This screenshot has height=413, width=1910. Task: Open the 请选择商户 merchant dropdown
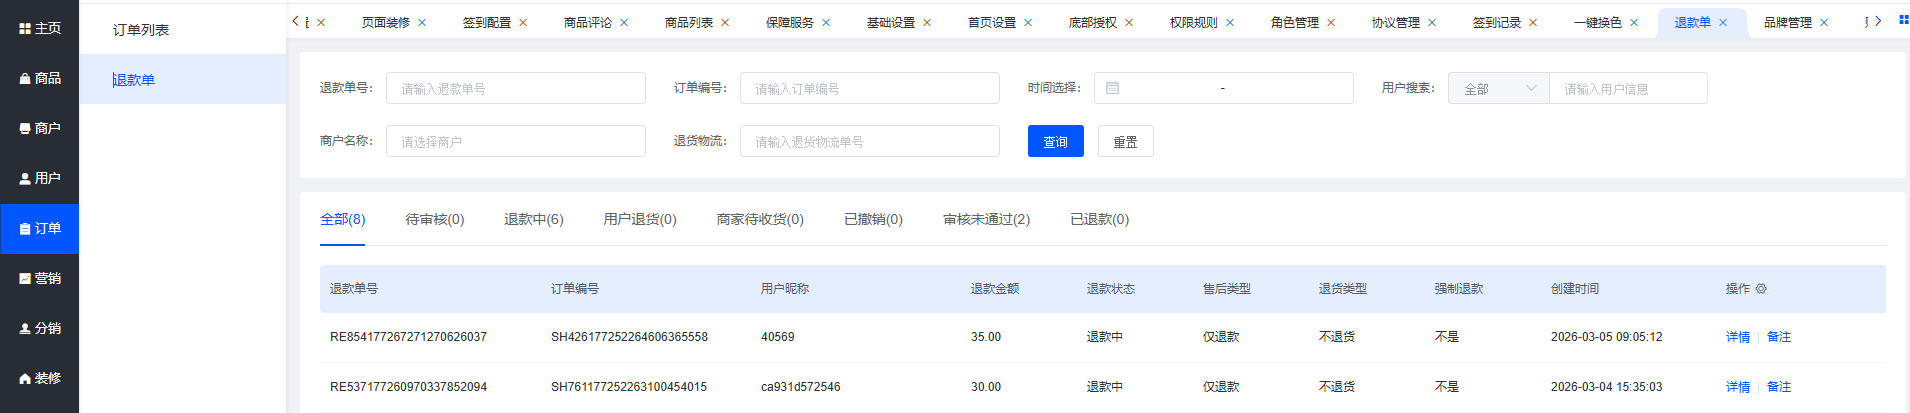[516, 141]
